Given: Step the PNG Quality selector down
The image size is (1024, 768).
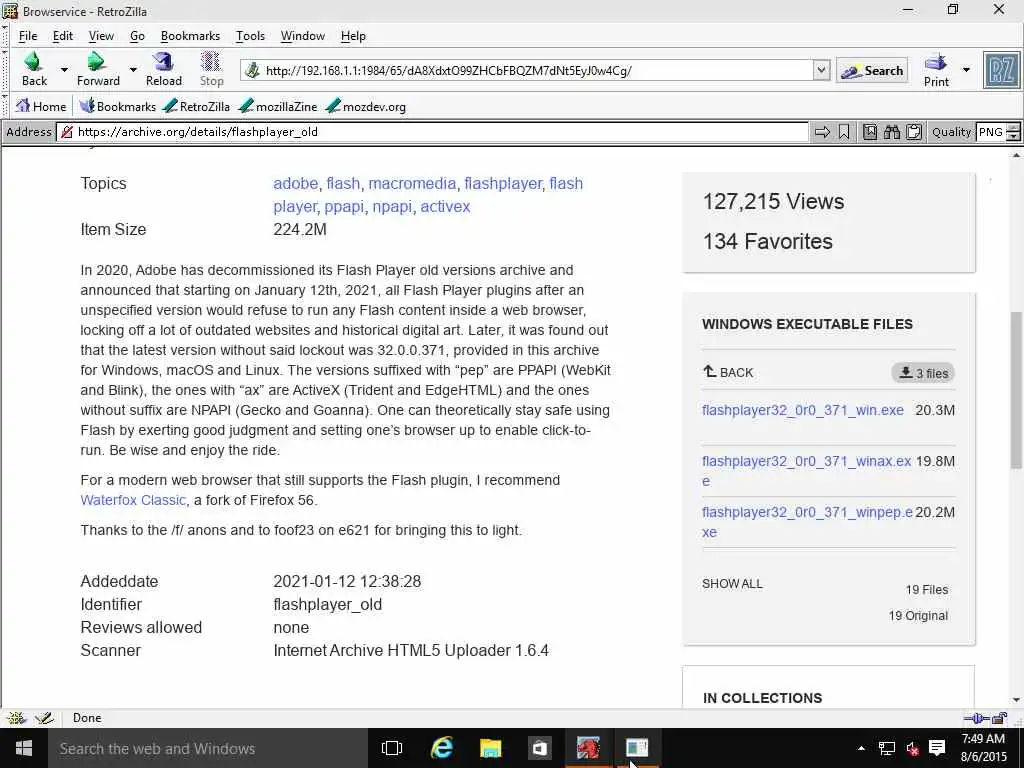Looking at the screenshot, I should pos(1013,136).
